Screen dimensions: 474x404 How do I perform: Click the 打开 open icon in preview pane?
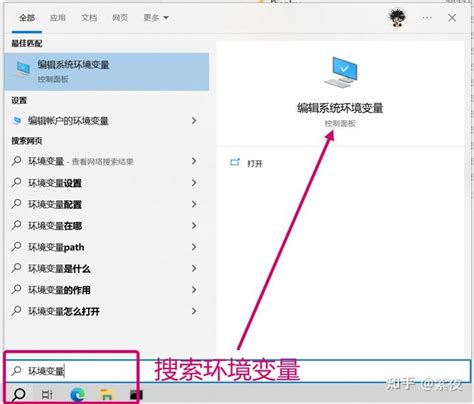point(235,162)
